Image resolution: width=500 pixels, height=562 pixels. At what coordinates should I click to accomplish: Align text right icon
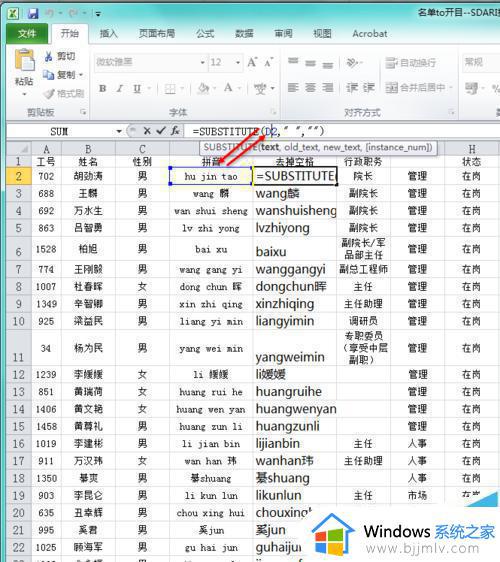click(328, 87)
